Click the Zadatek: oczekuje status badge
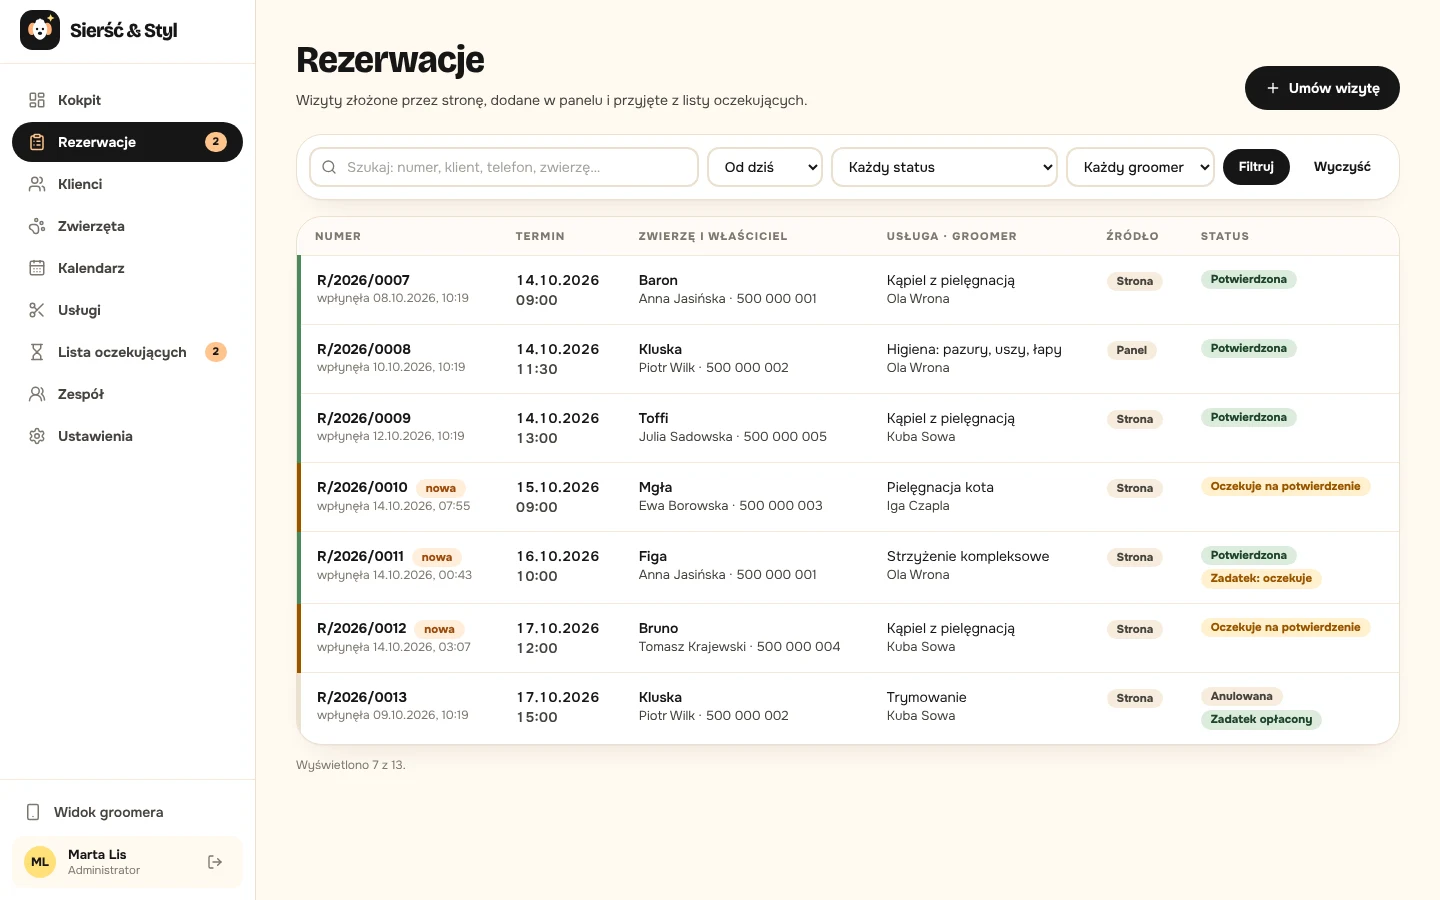 (x=1261, y=578)
